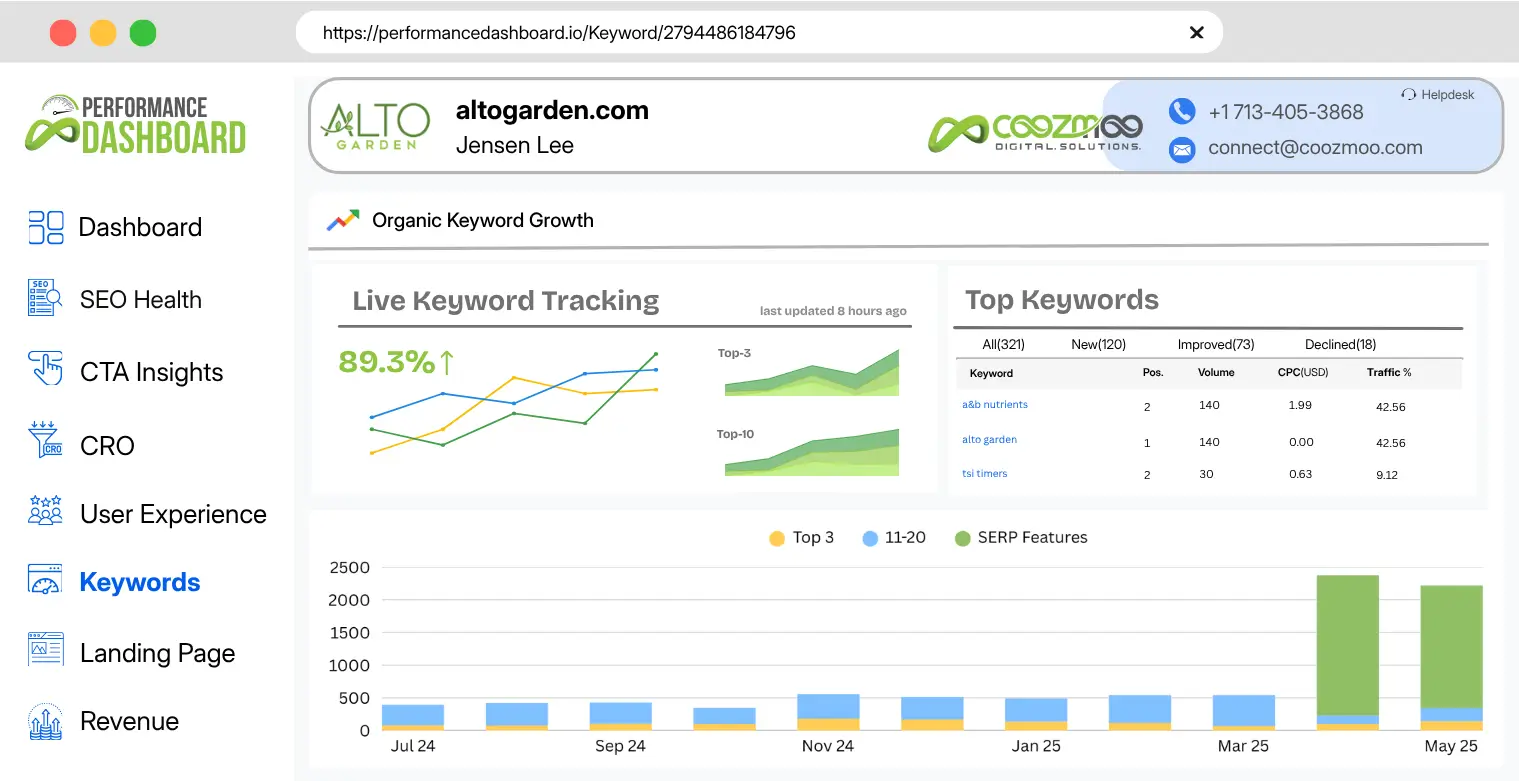Click the browser URL address field
This screenshot has width=1519, height=781.
tap(758, 33)
